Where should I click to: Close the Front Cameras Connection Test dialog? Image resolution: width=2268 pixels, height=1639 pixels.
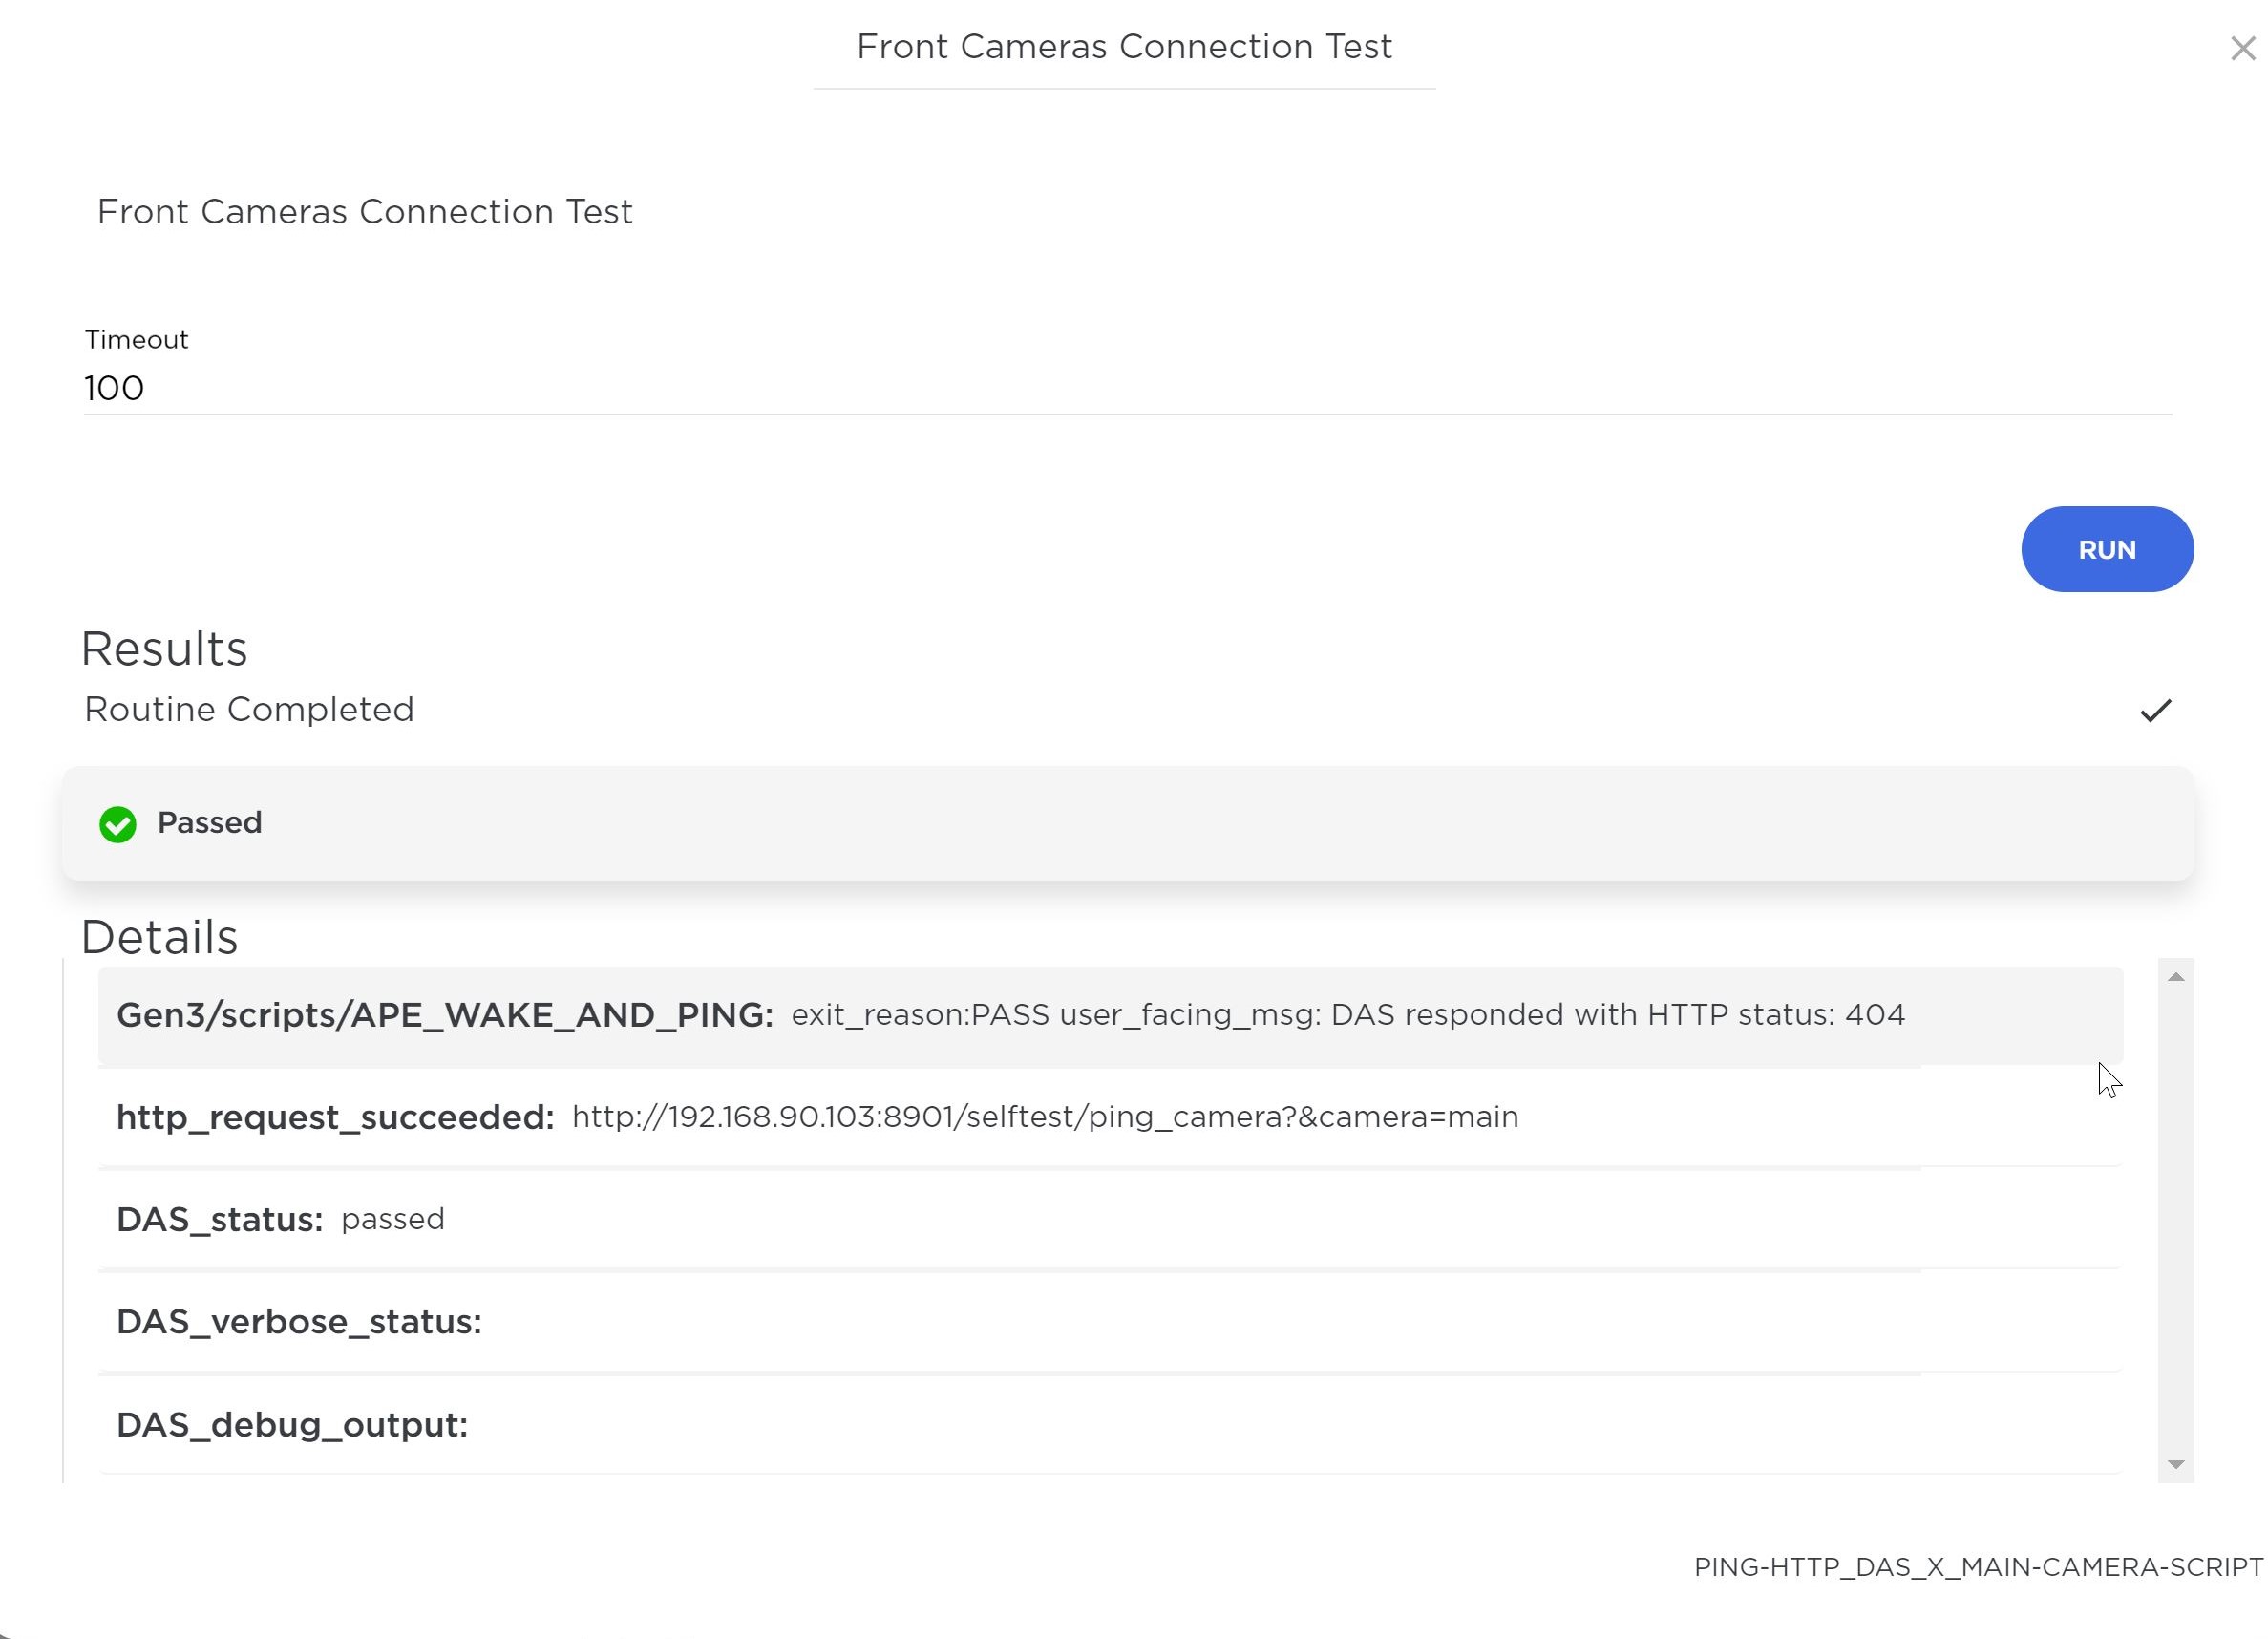(x=2242, y=49)
